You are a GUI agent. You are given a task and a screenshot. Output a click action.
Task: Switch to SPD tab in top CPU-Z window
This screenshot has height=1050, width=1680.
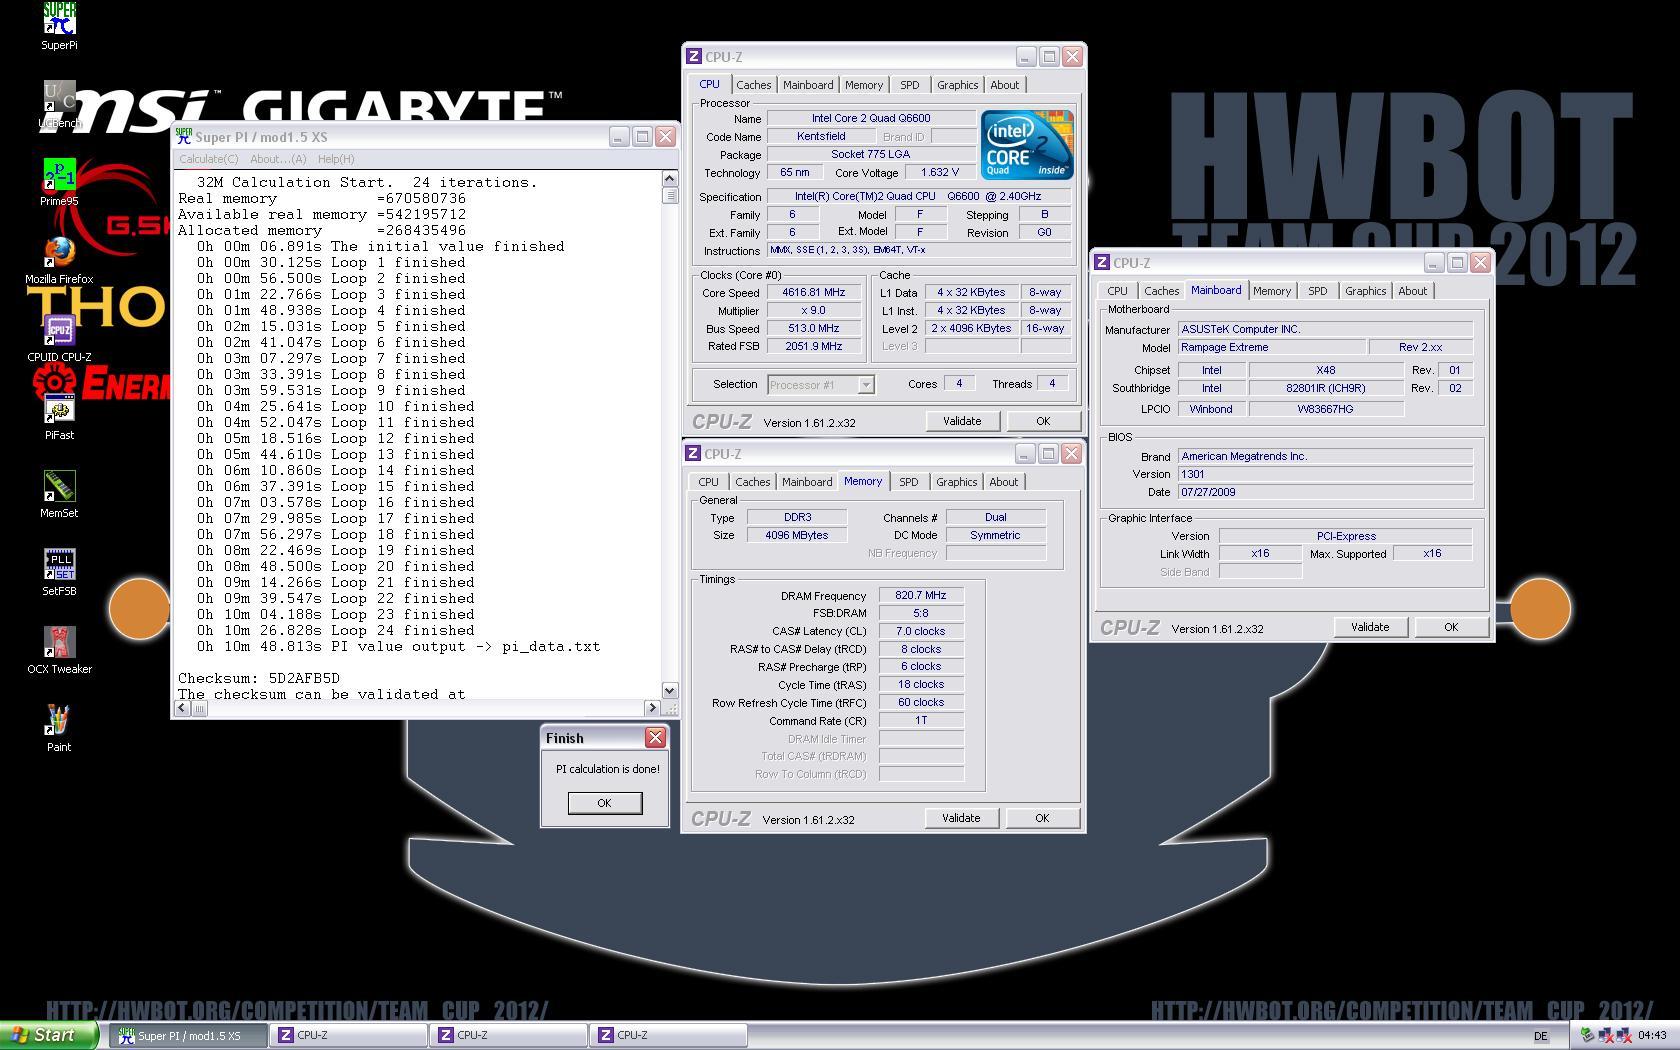click(909, 86)
